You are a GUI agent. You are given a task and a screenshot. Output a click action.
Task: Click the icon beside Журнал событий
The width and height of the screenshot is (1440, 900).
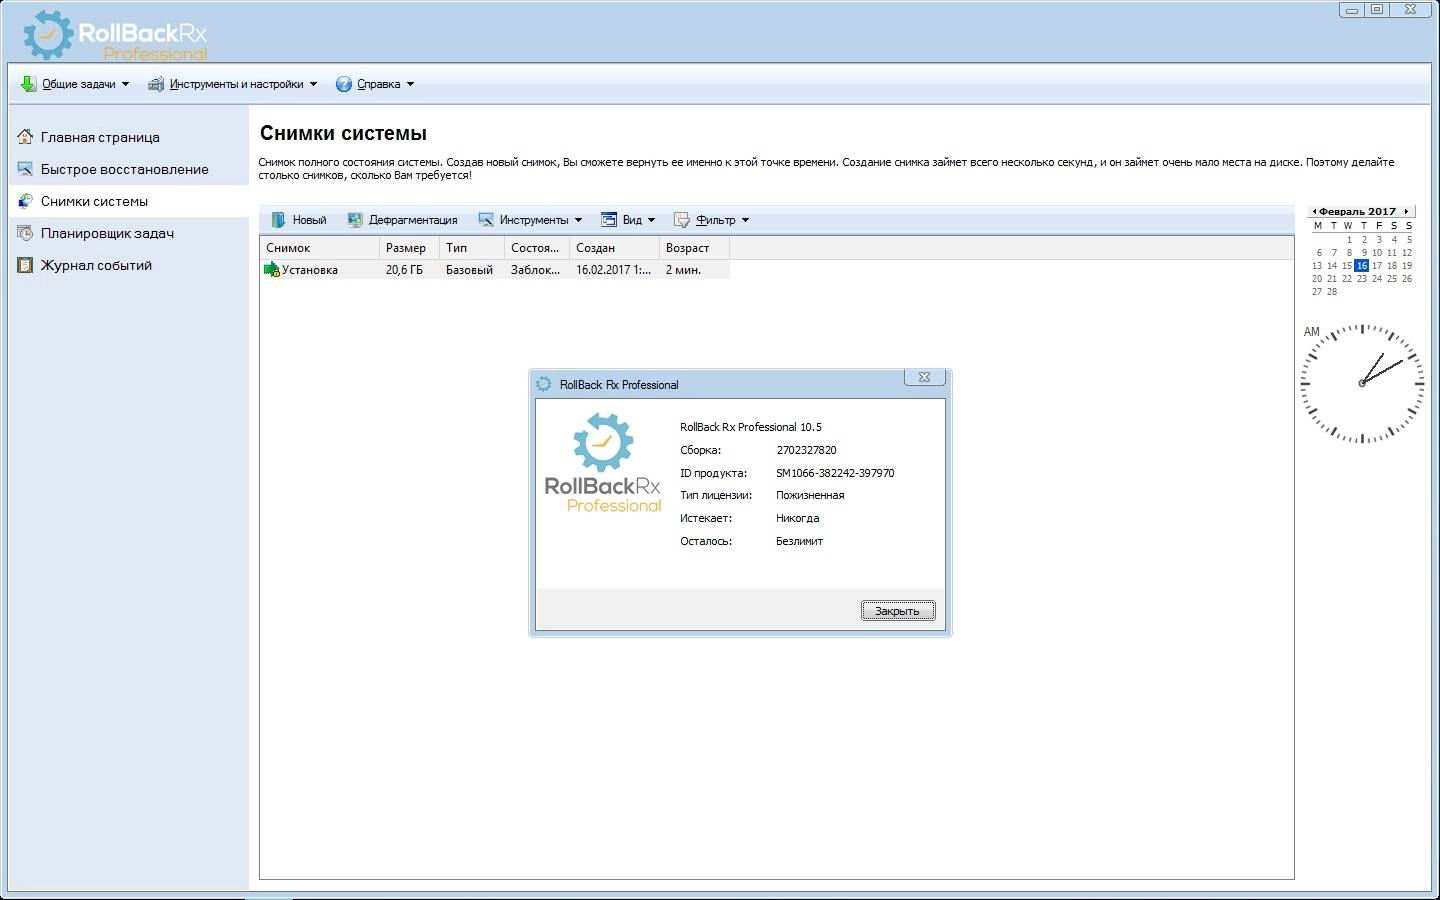pos(25,265)
